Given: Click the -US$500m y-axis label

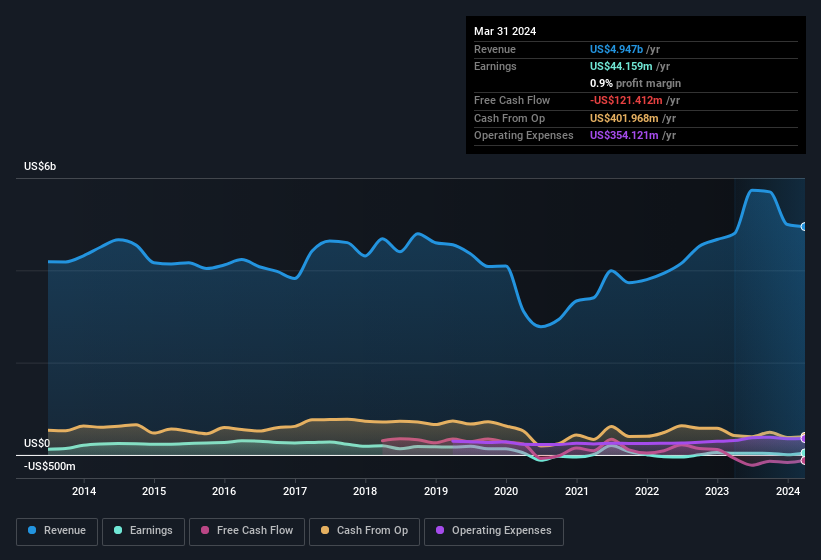Looking at the screenshot, I should (50, 466).
